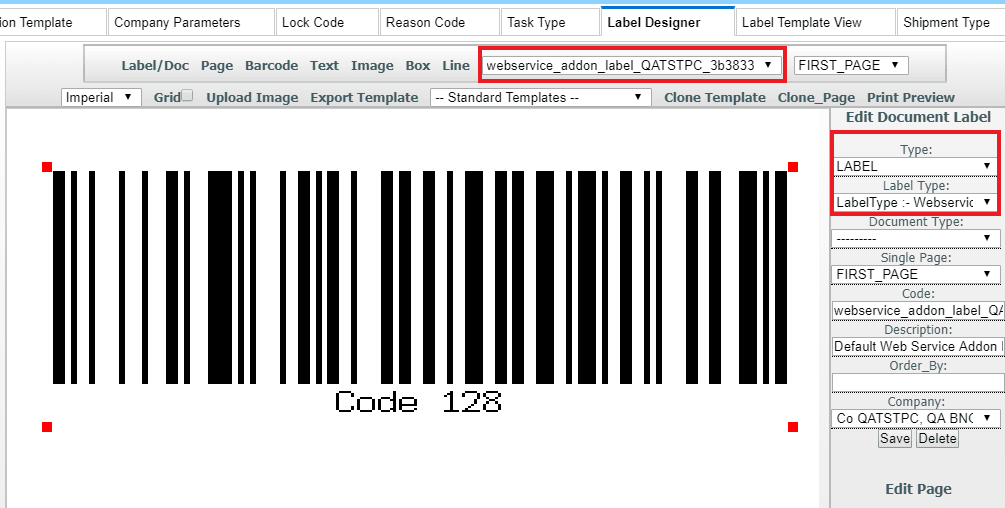Select the Label Designer tab

point(668,22)
